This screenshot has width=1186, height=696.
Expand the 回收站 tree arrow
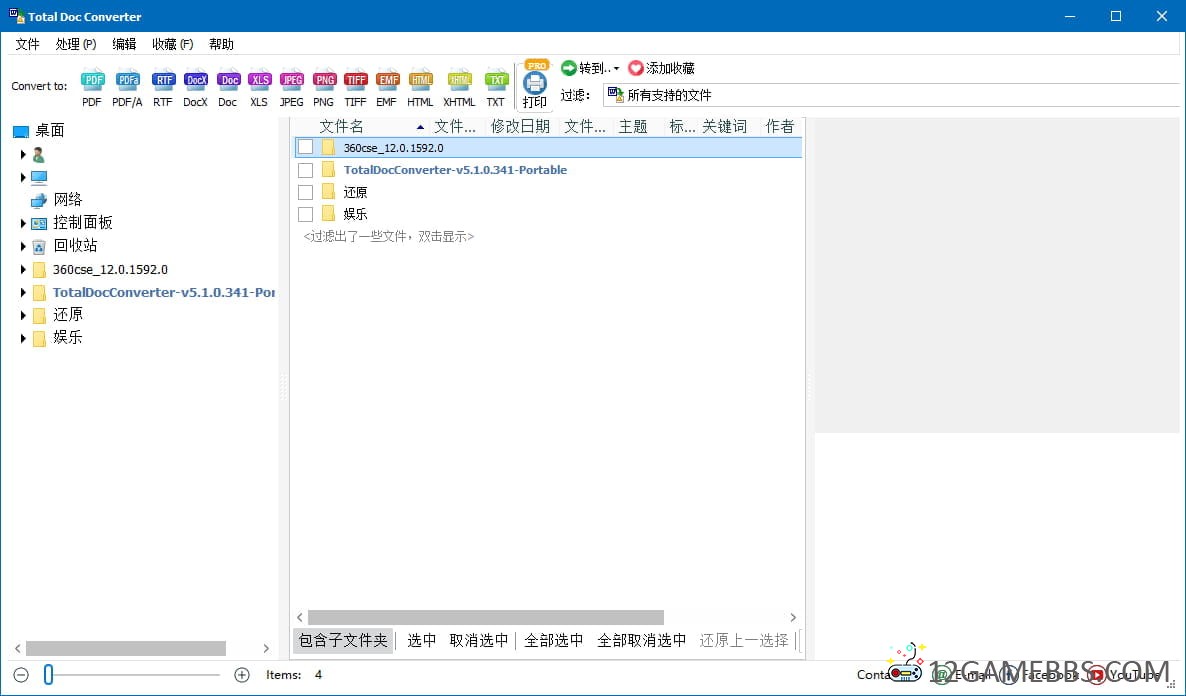tap(23, 246)
